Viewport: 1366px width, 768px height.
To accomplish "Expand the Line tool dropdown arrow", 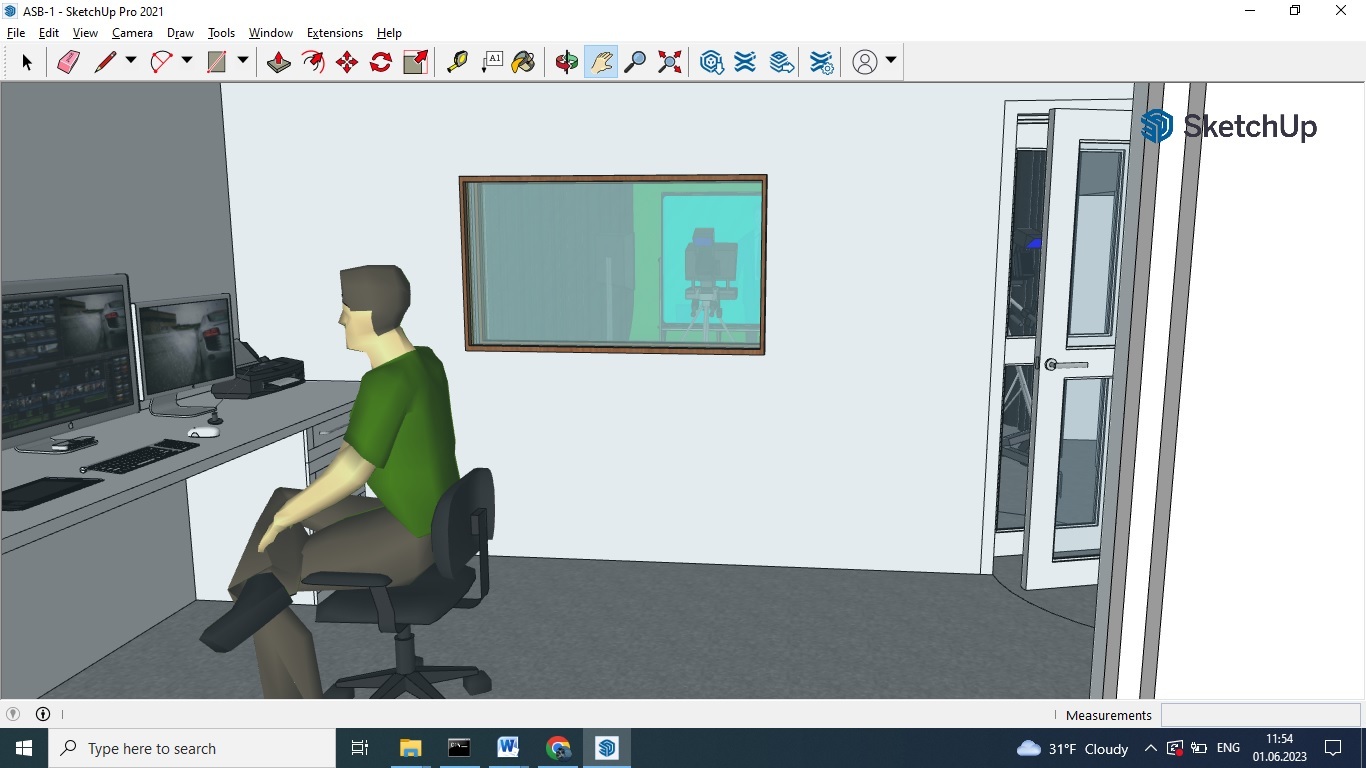I will [x=131, y=61].
